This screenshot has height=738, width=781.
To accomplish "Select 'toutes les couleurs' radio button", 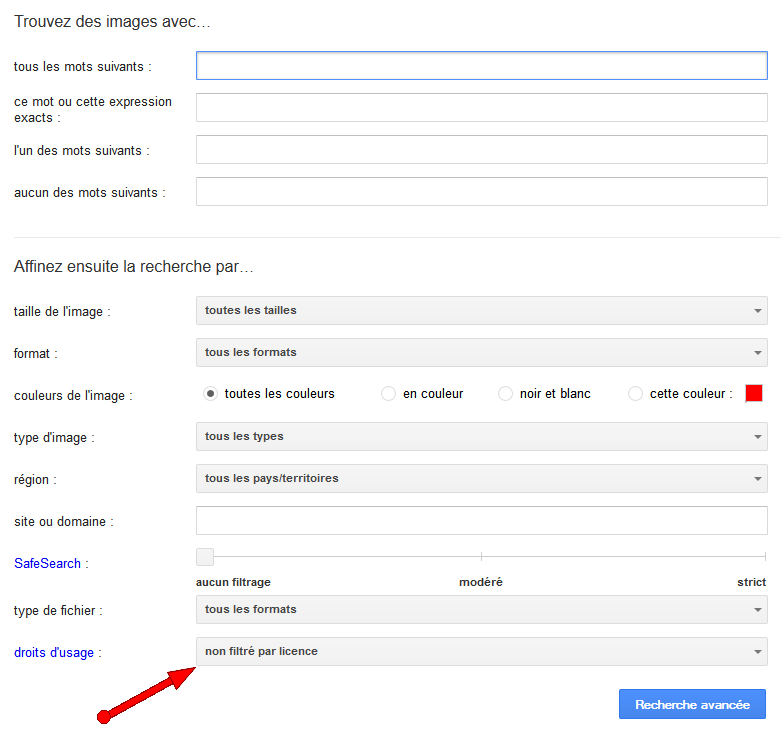I will tap(210, 394).
